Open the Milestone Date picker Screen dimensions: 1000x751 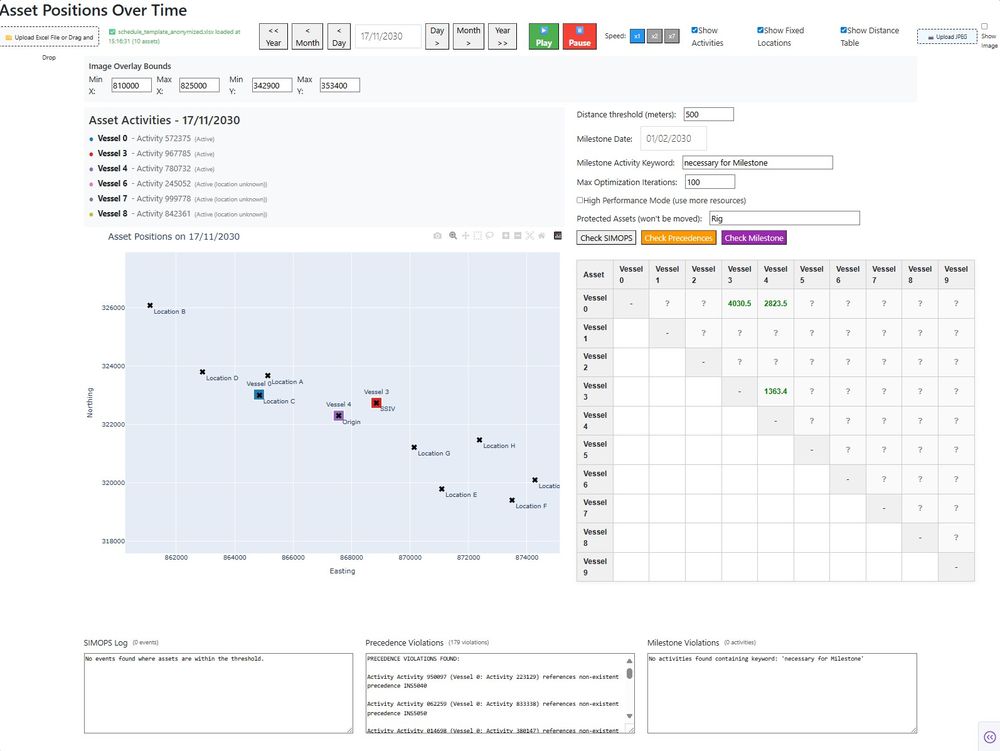673,138
